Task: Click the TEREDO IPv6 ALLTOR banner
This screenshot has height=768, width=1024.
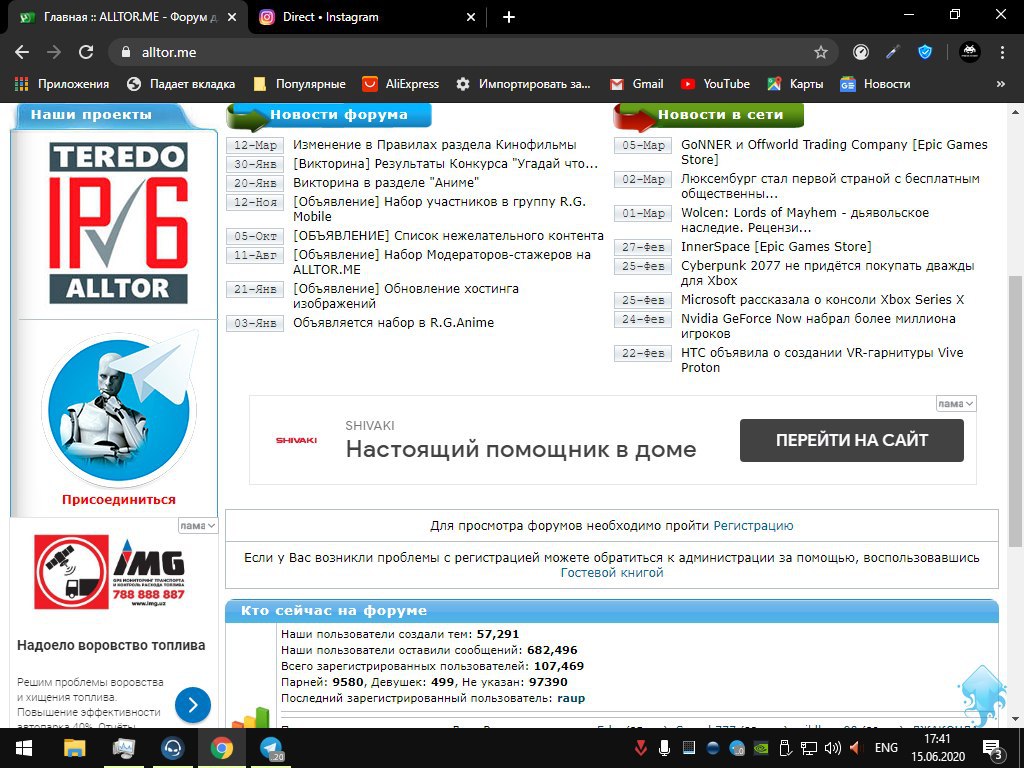Action: tap(118, 223)
